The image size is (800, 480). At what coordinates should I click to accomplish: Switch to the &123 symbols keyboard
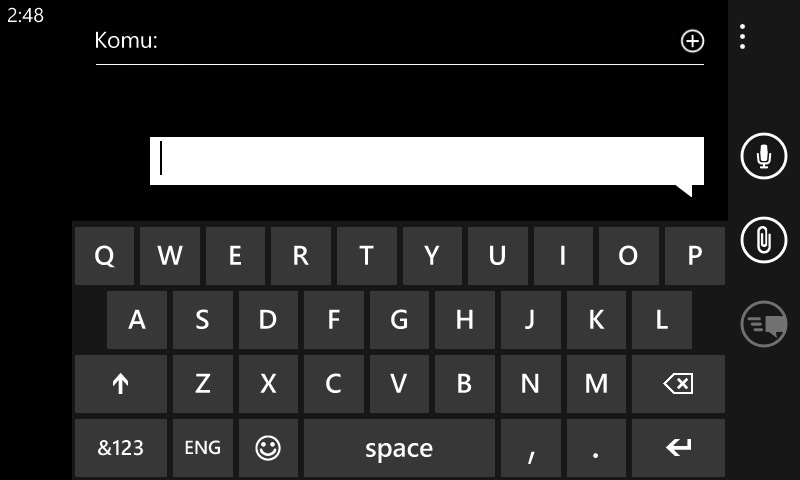pyautogui.click(x=120, y=448)
